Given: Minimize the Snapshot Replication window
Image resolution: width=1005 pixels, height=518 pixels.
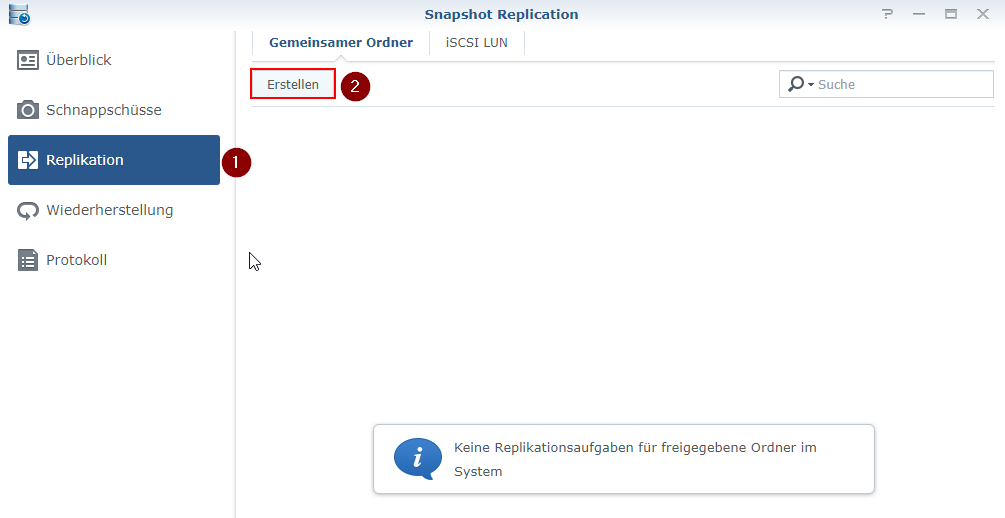Looking at the screenshot, I should [919, 14].
